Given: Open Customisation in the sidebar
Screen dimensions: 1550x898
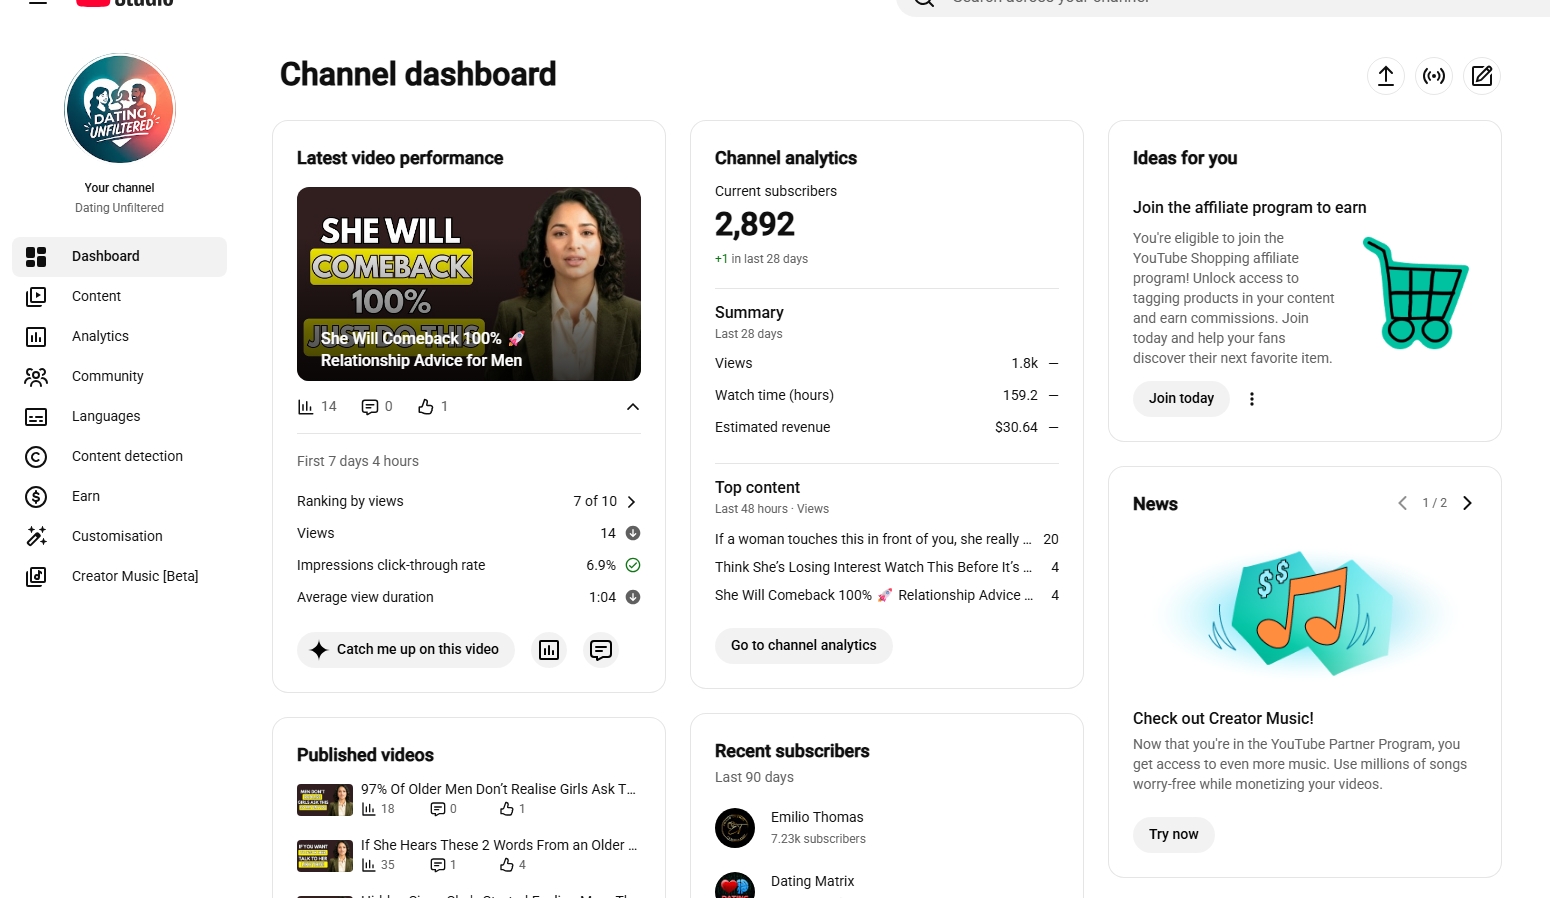Looking at the screenshot, I should (x=120, y=537).
